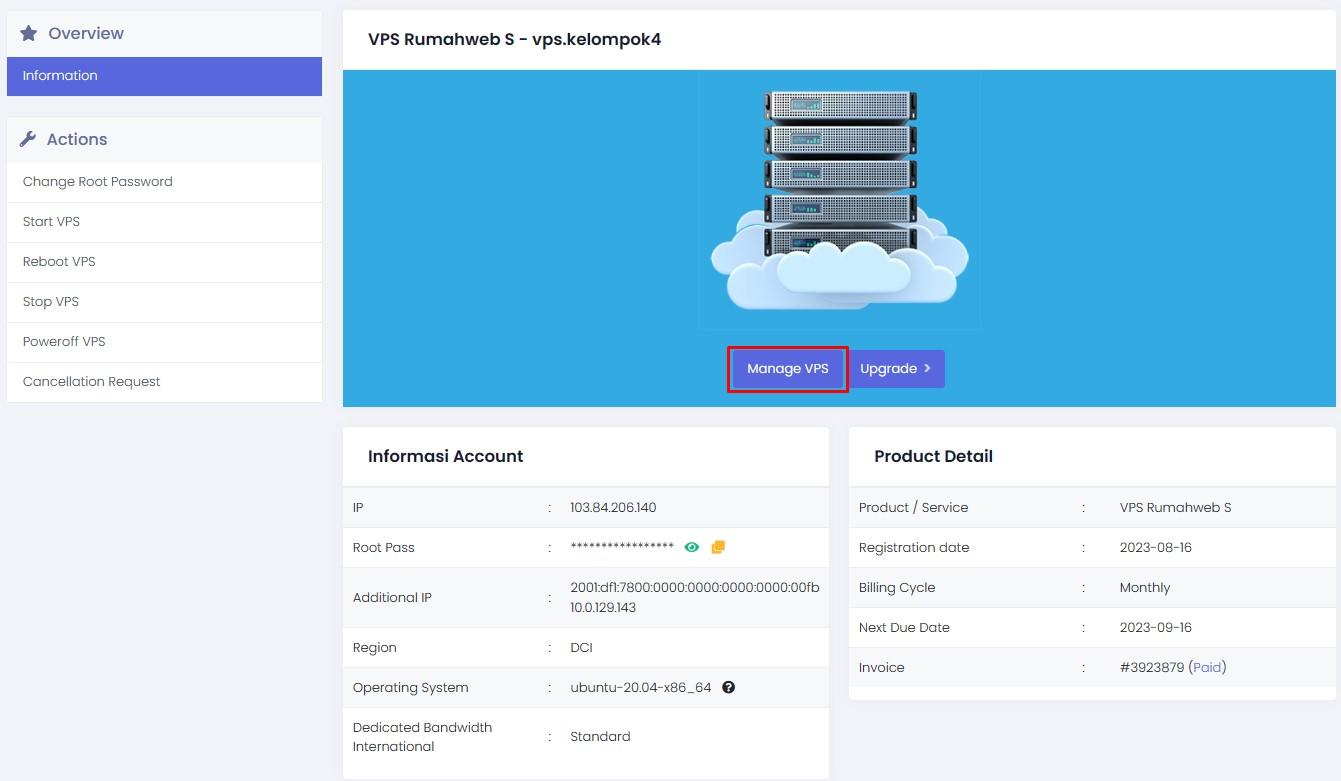Viewport: 1341px width, 781px height.
Task: Select the Upgrade button chevron arrow
Action: 927,369
